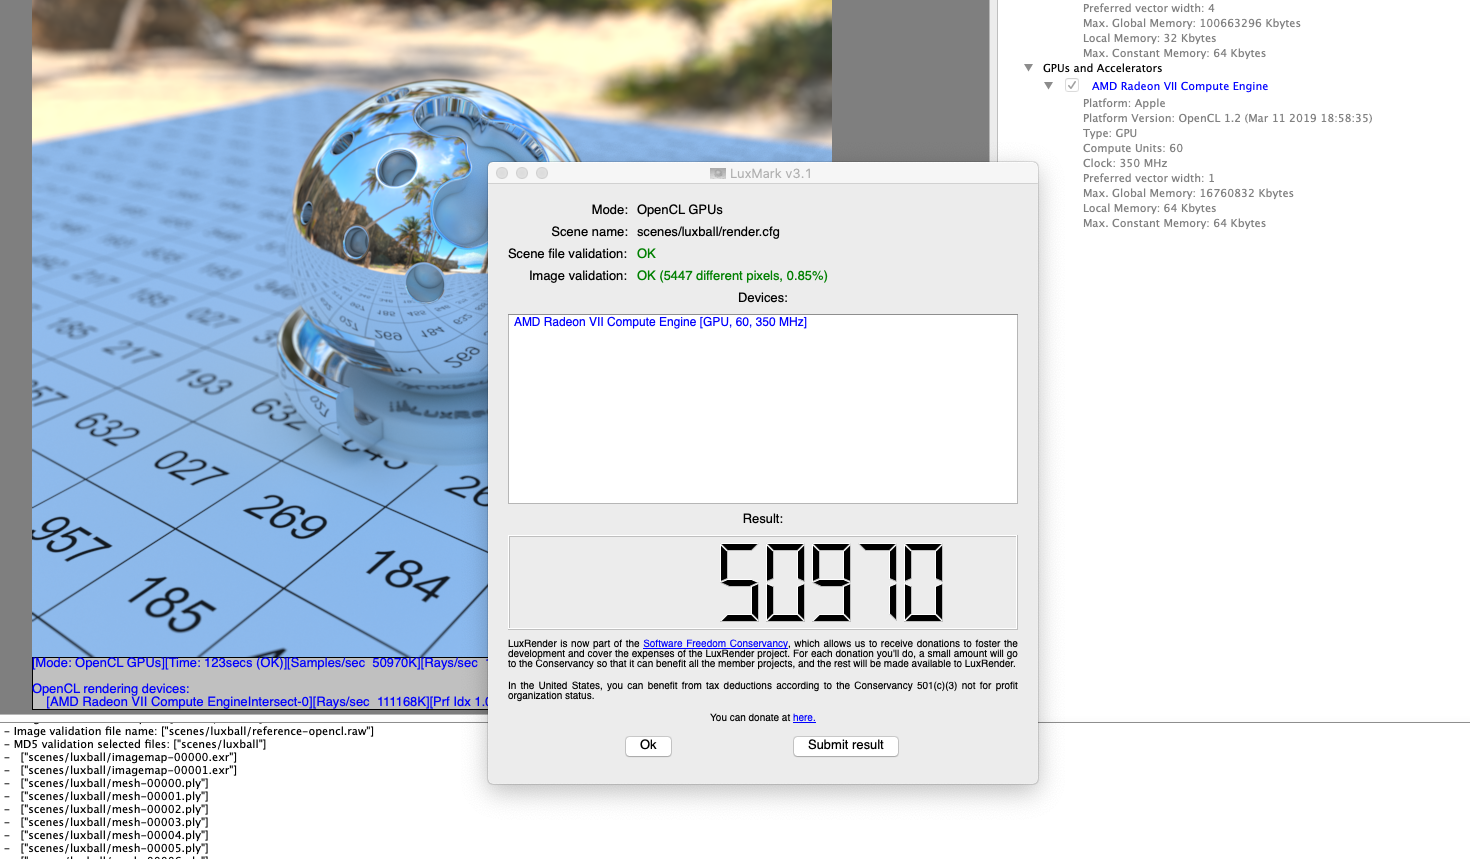This screenshot has width=1470, height=859.
Task: Click 'Local Memory: 32 Kbytes' line
Action: click(1149, 38)
